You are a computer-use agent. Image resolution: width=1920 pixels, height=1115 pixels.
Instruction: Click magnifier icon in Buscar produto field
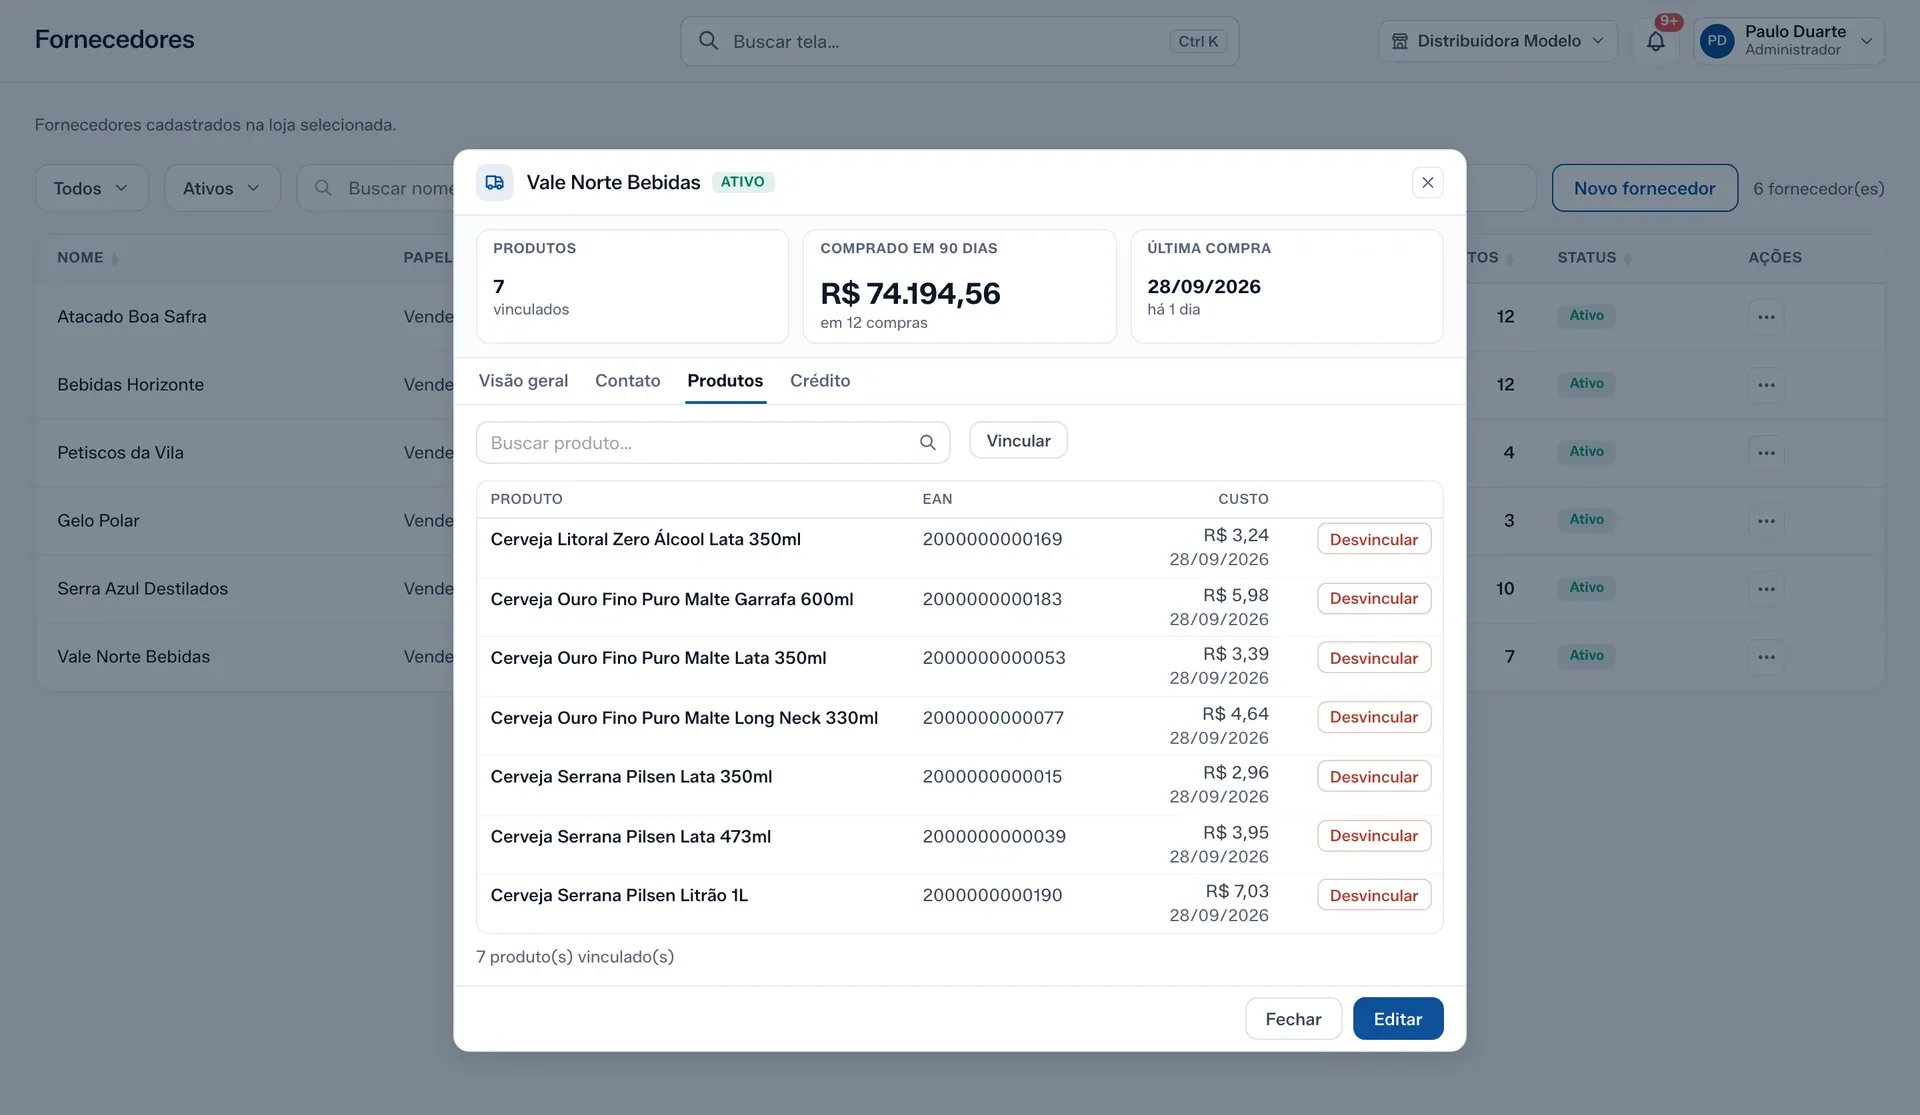927,443
